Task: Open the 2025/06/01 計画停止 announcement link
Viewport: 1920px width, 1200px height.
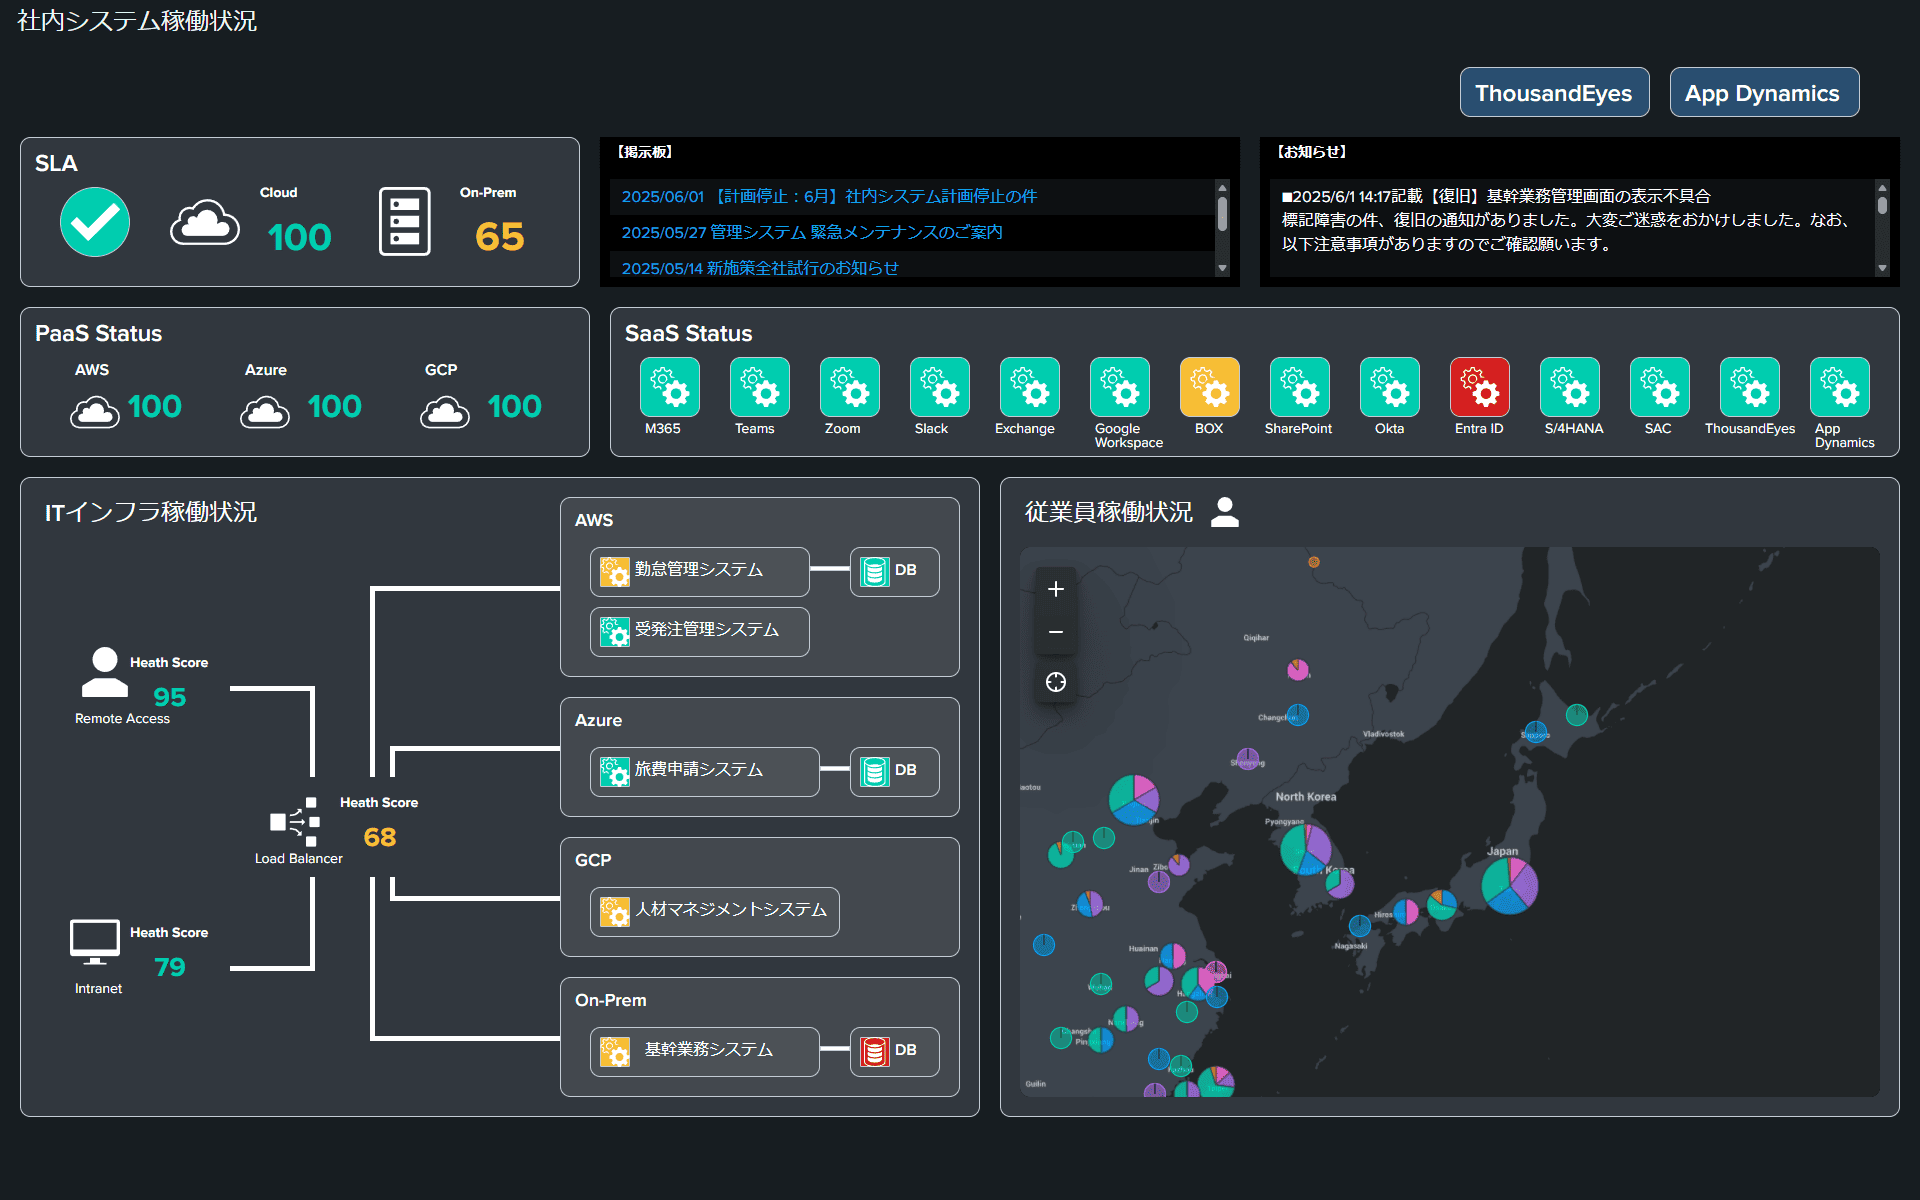Action: tap(829, 196)
